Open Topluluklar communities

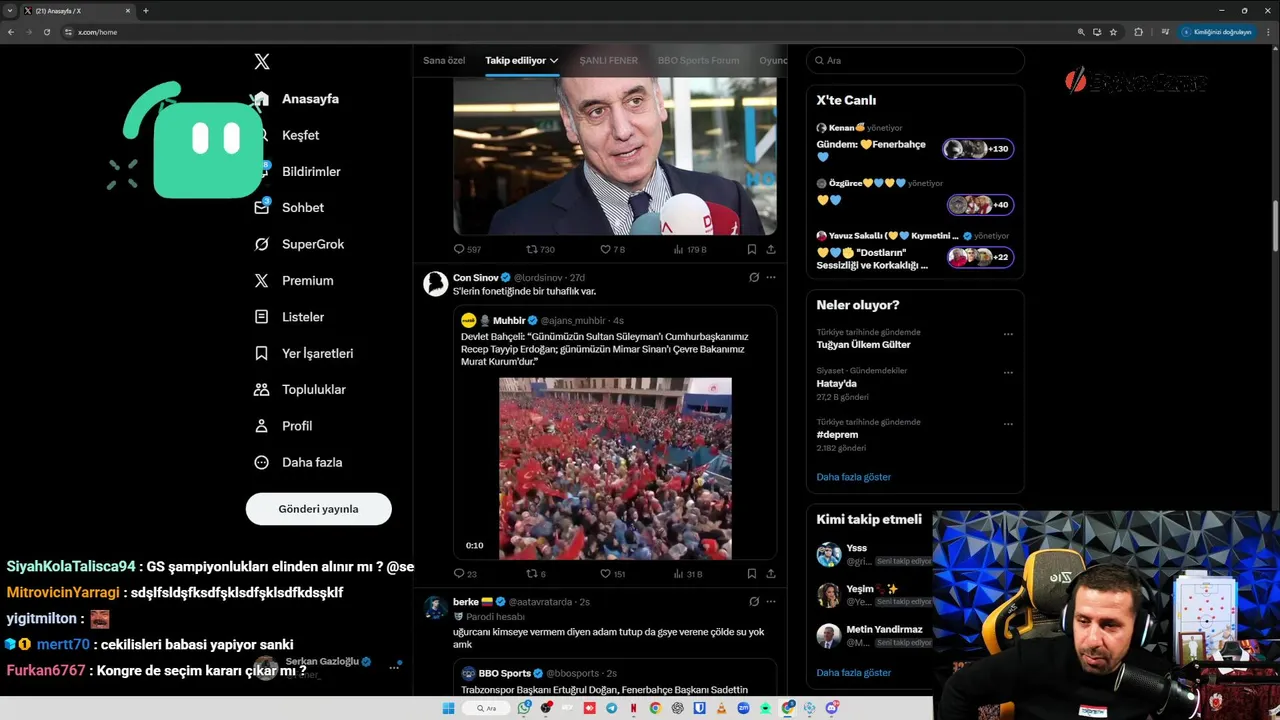click(x=299, y=390)
